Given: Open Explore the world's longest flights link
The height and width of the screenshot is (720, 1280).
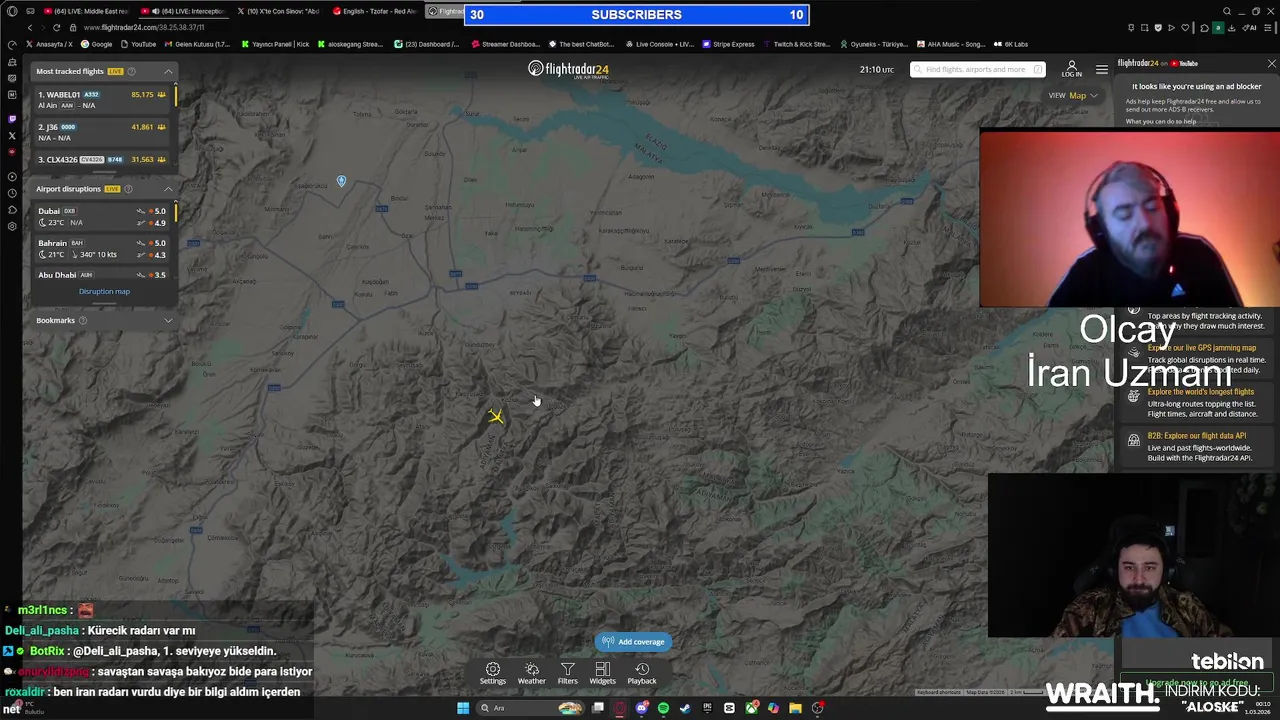Looking at the screenshot, I should click(x=1200, y=392).
